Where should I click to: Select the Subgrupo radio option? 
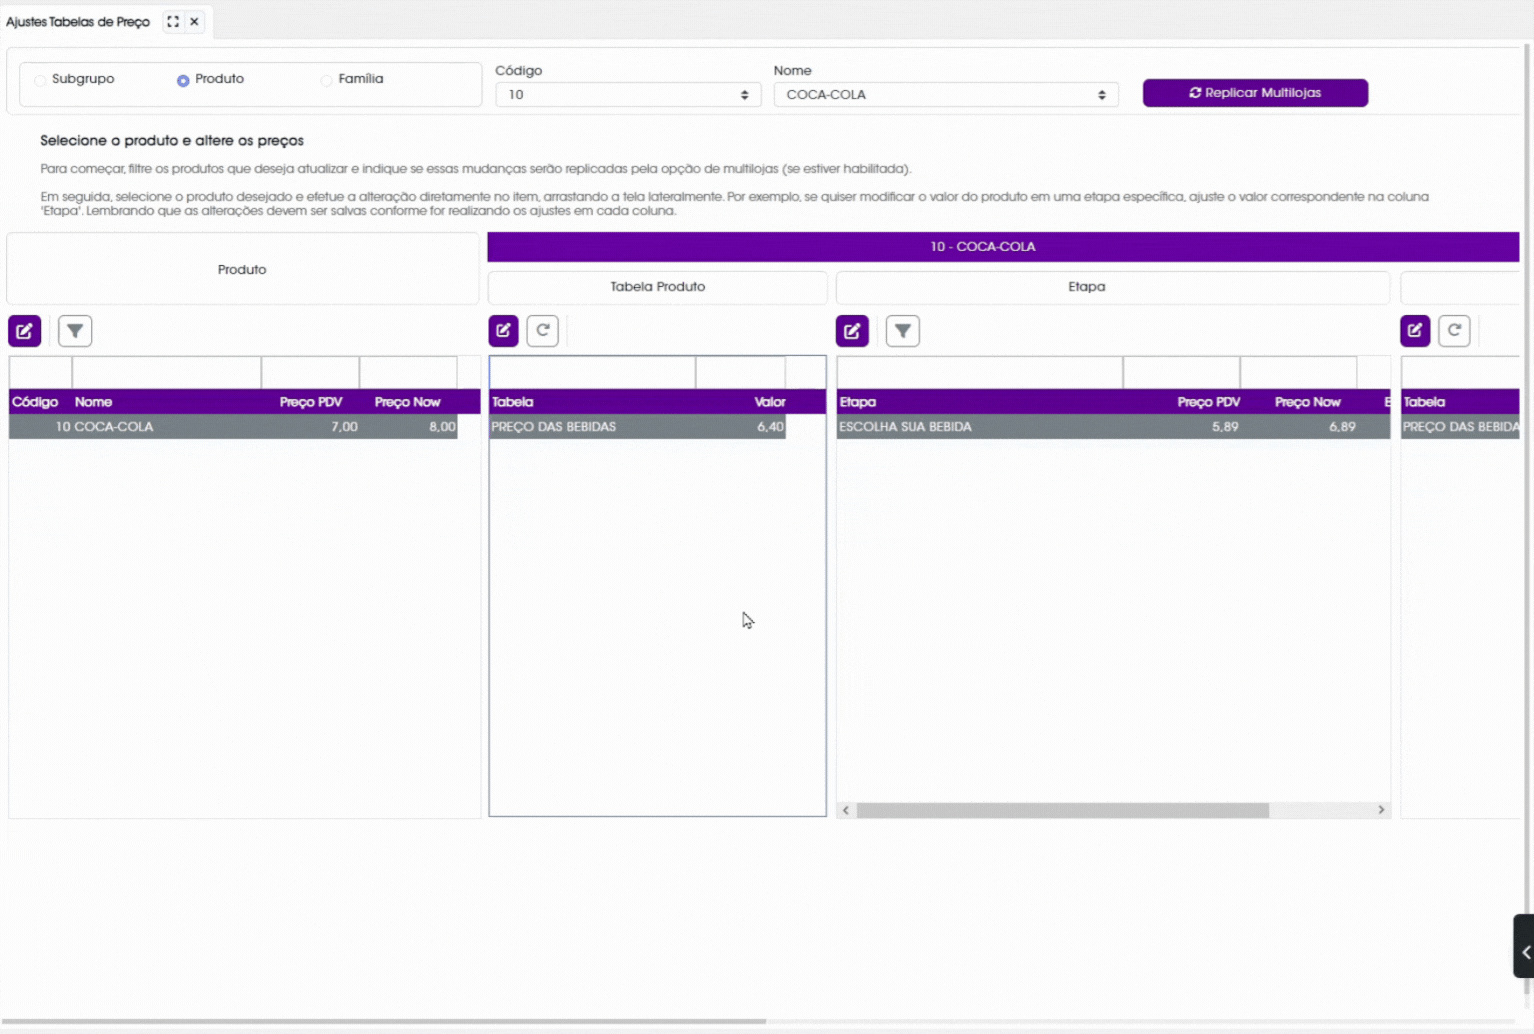click(40, 80)
